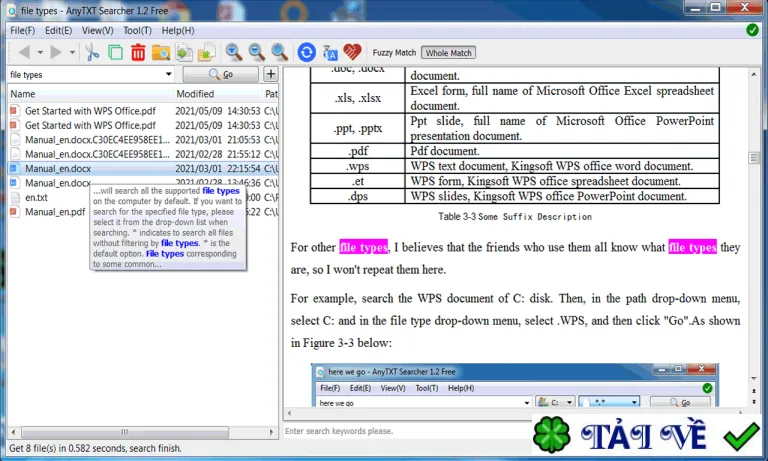768x461 pixels.
Task: Expand the search keyword dropdown arrow
Action: 168,74
